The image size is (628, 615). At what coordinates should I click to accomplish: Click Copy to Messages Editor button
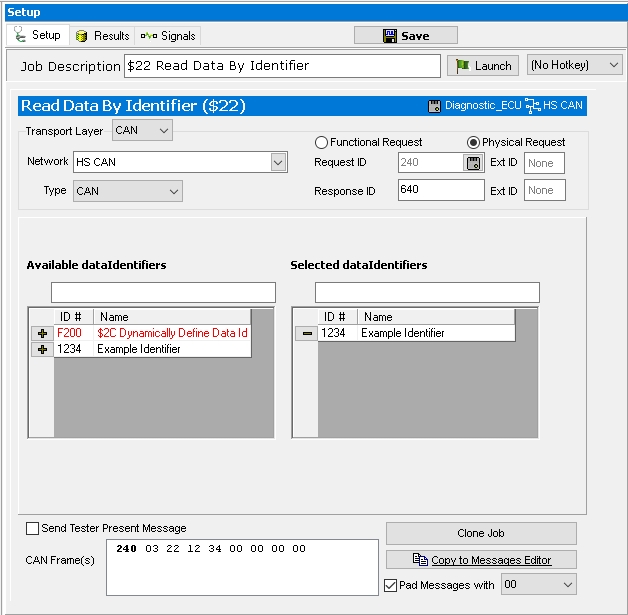[481, 560]
